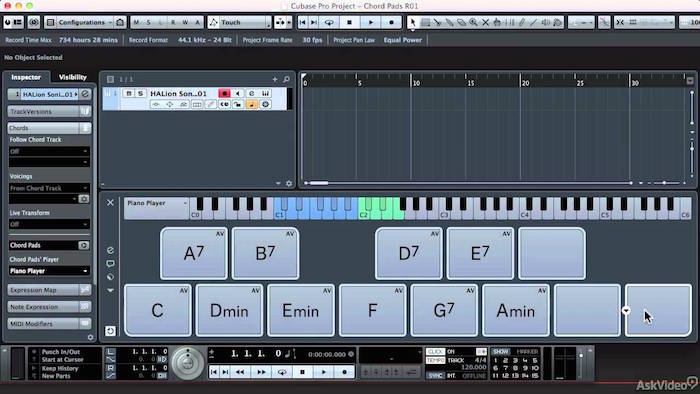This screenshot has height=394, width=700.
Task: Click SHOW markers button in transport
Action: 500,352
